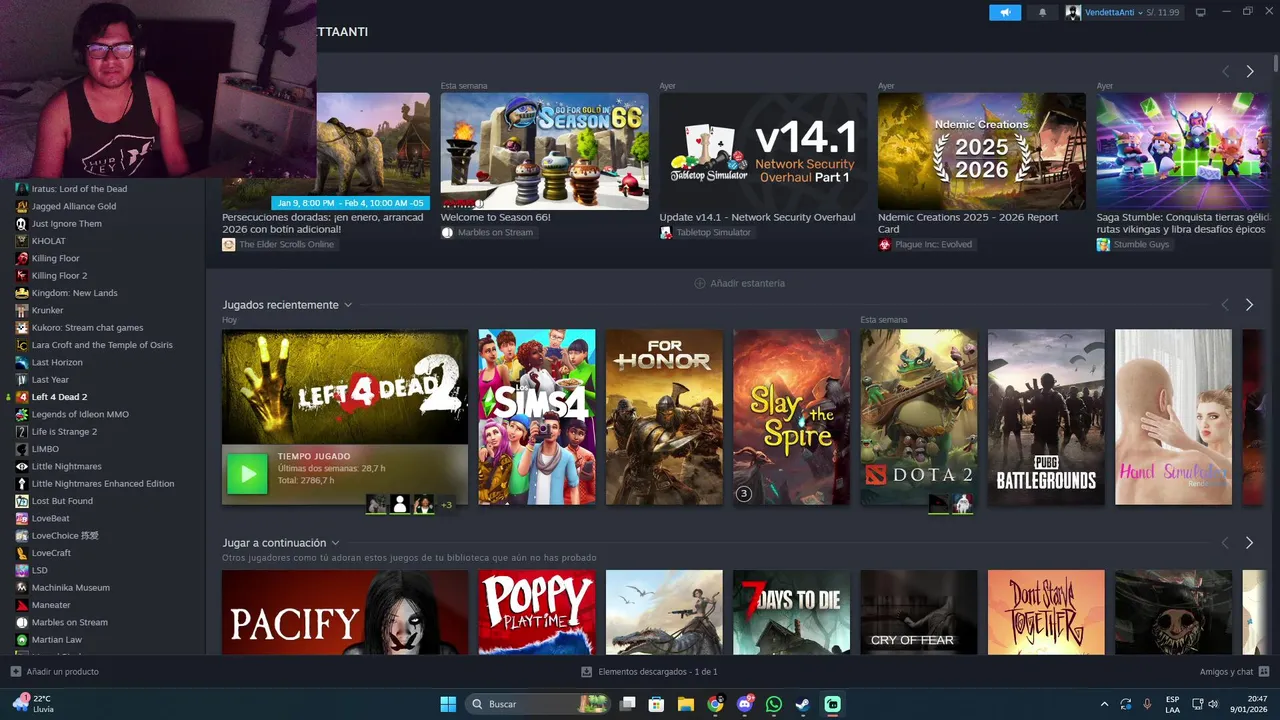This screenshot has width=1280, height=720.
Task: Expand the Jugar a continuación shelf dropdown
Action: pos(336,543)
